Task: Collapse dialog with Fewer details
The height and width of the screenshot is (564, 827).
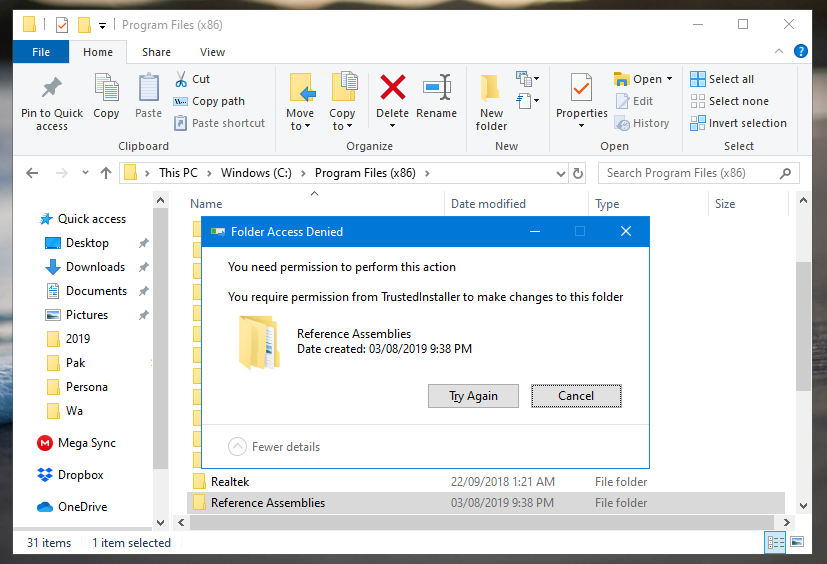Action: coord(274,447)
